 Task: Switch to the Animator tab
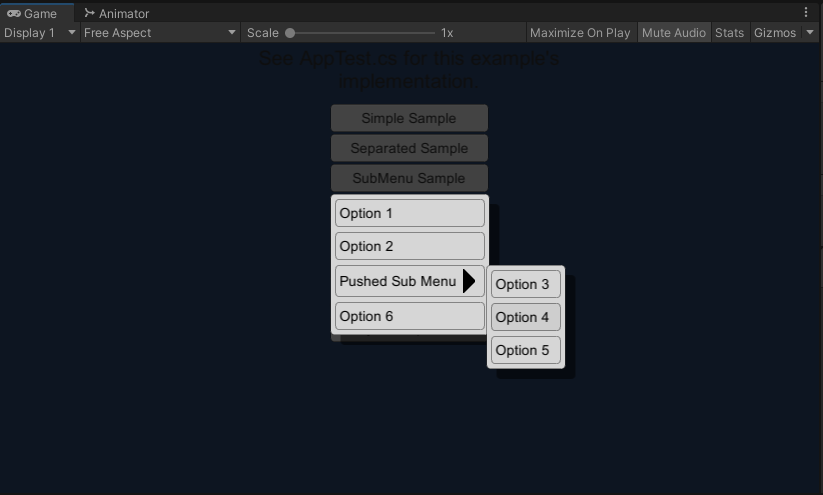tap(117, 13)
